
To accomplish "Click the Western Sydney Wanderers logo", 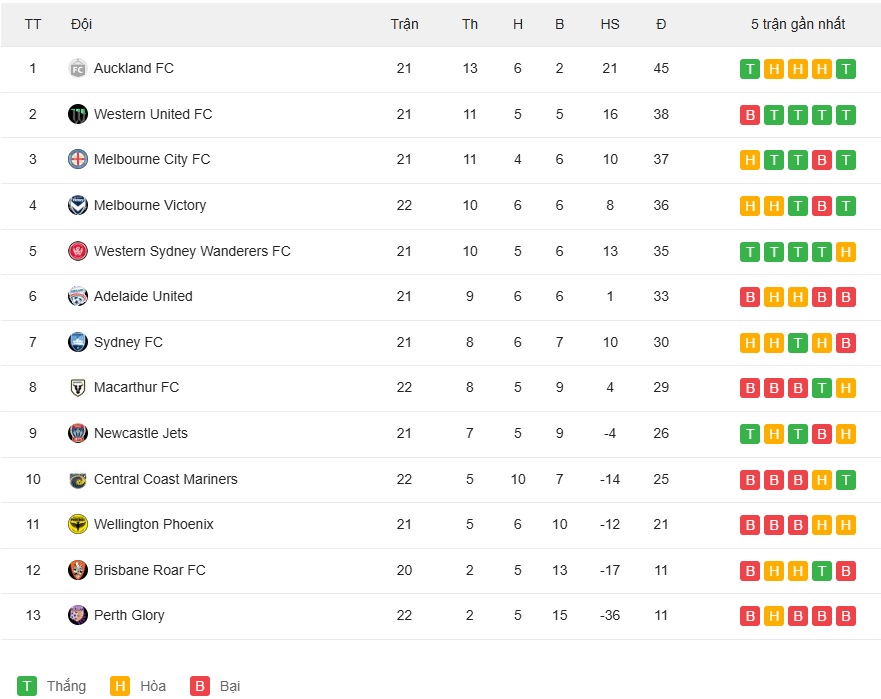I will 78,251.
